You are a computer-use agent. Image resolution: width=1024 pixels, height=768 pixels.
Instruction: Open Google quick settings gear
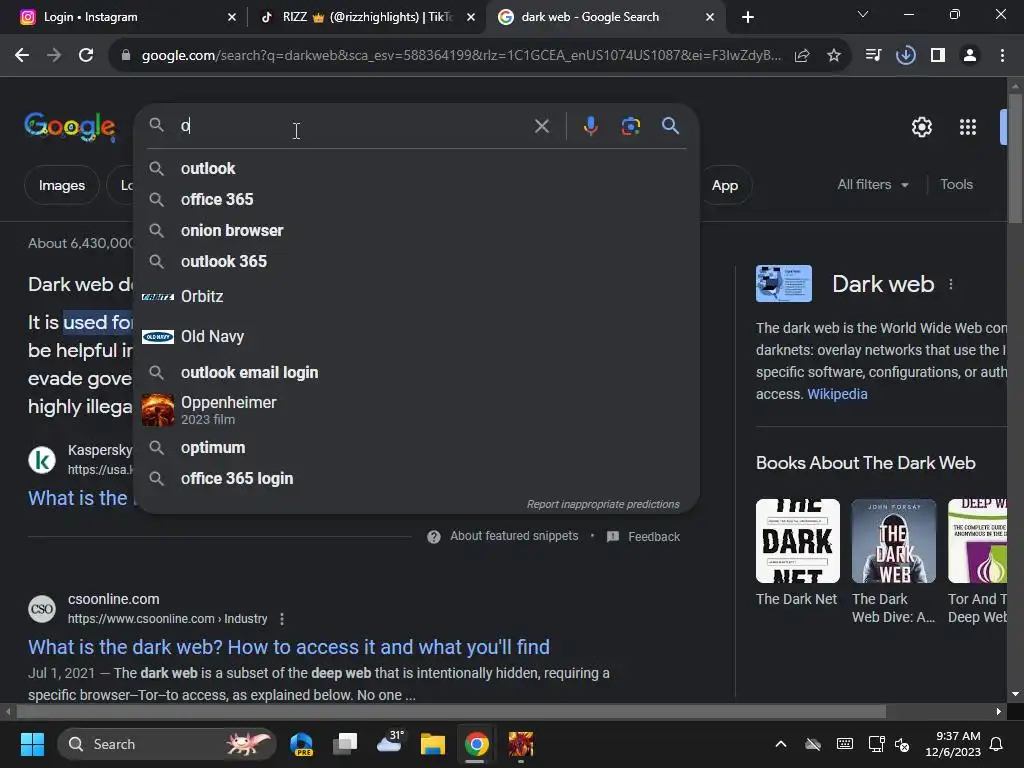click(921, 127)
